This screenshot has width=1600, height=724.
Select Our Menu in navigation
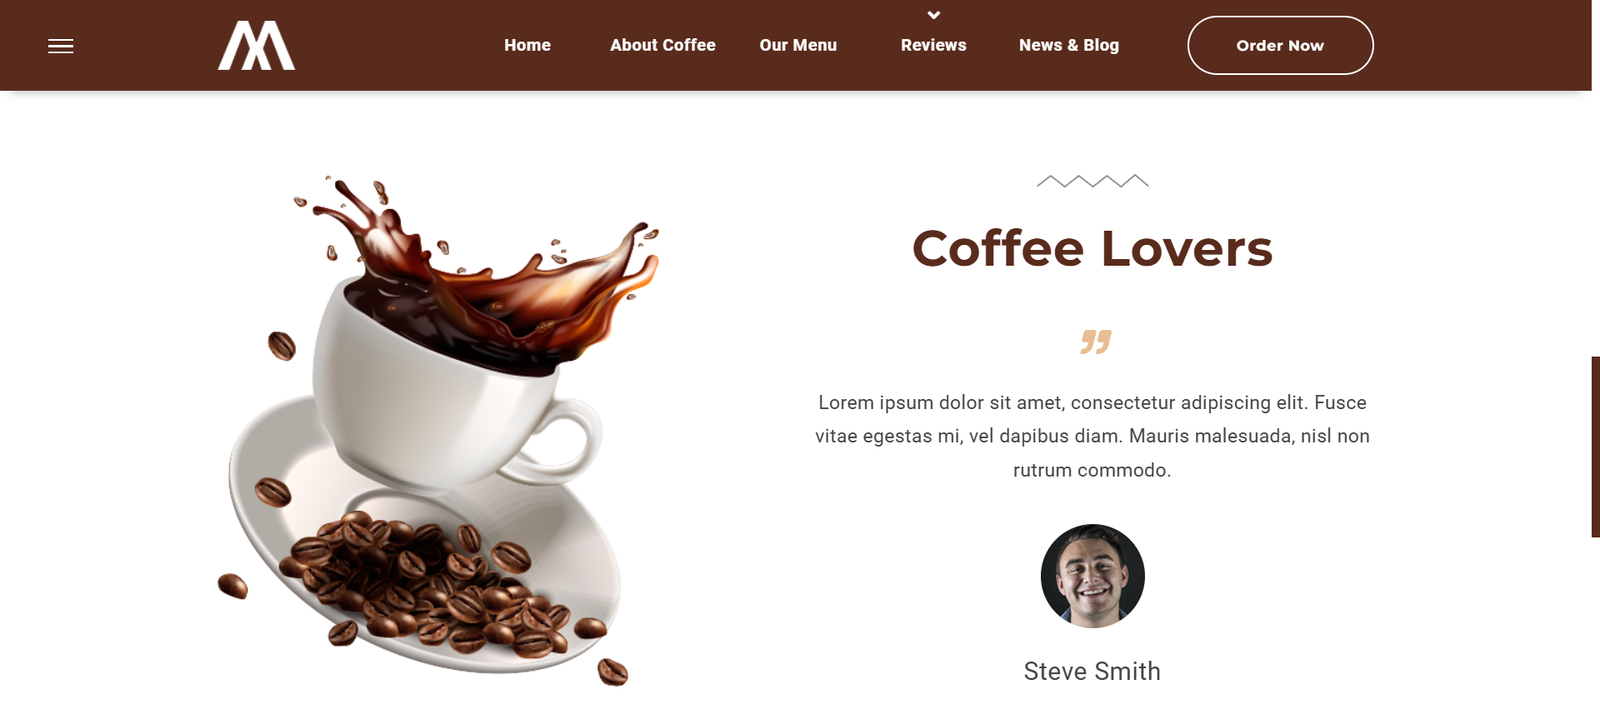(x=798, y=45)
